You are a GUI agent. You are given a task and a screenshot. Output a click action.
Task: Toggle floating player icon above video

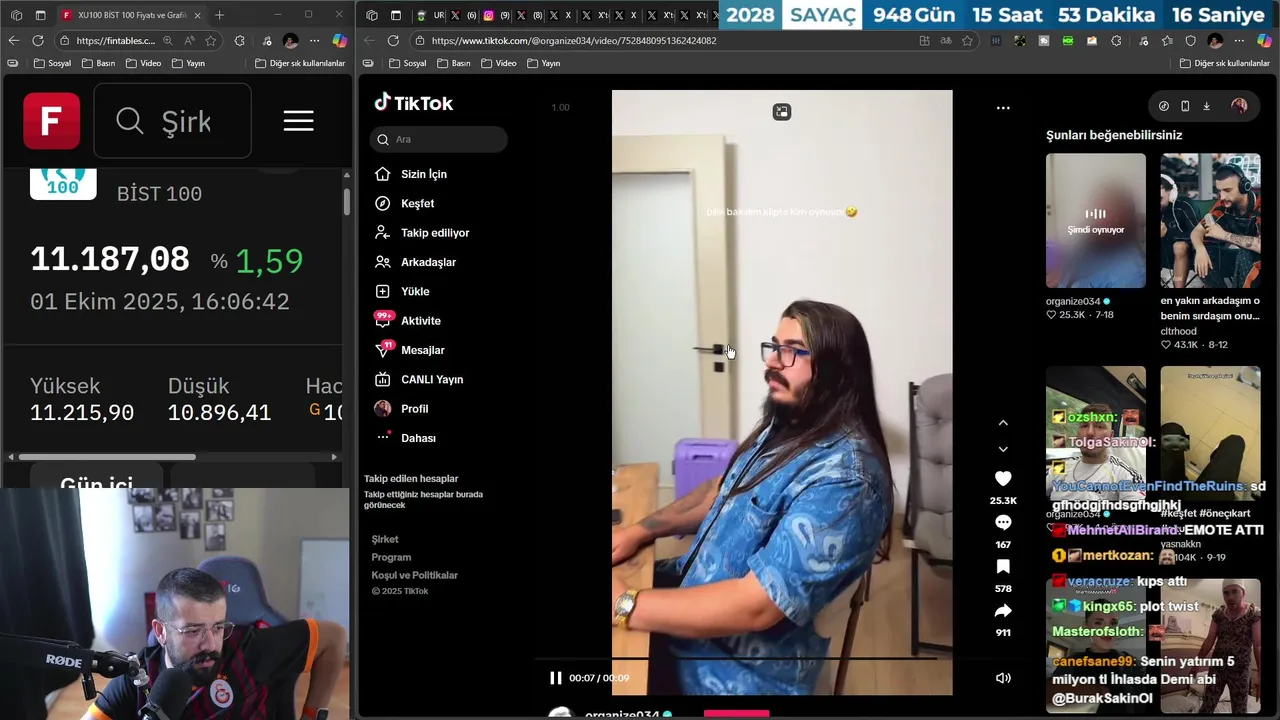[x=782, y=112]
